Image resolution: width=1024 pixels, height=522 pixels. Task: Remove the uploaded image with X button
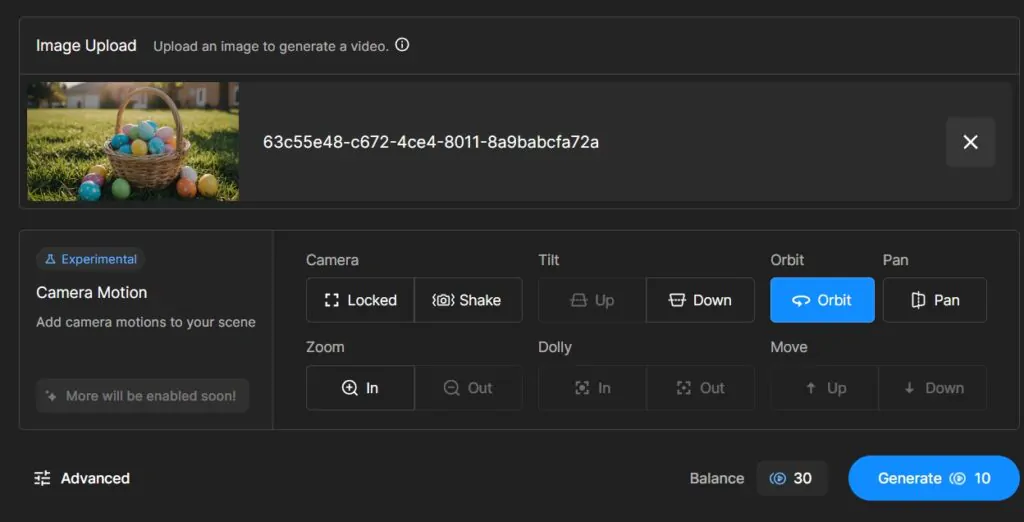point(970,142)
